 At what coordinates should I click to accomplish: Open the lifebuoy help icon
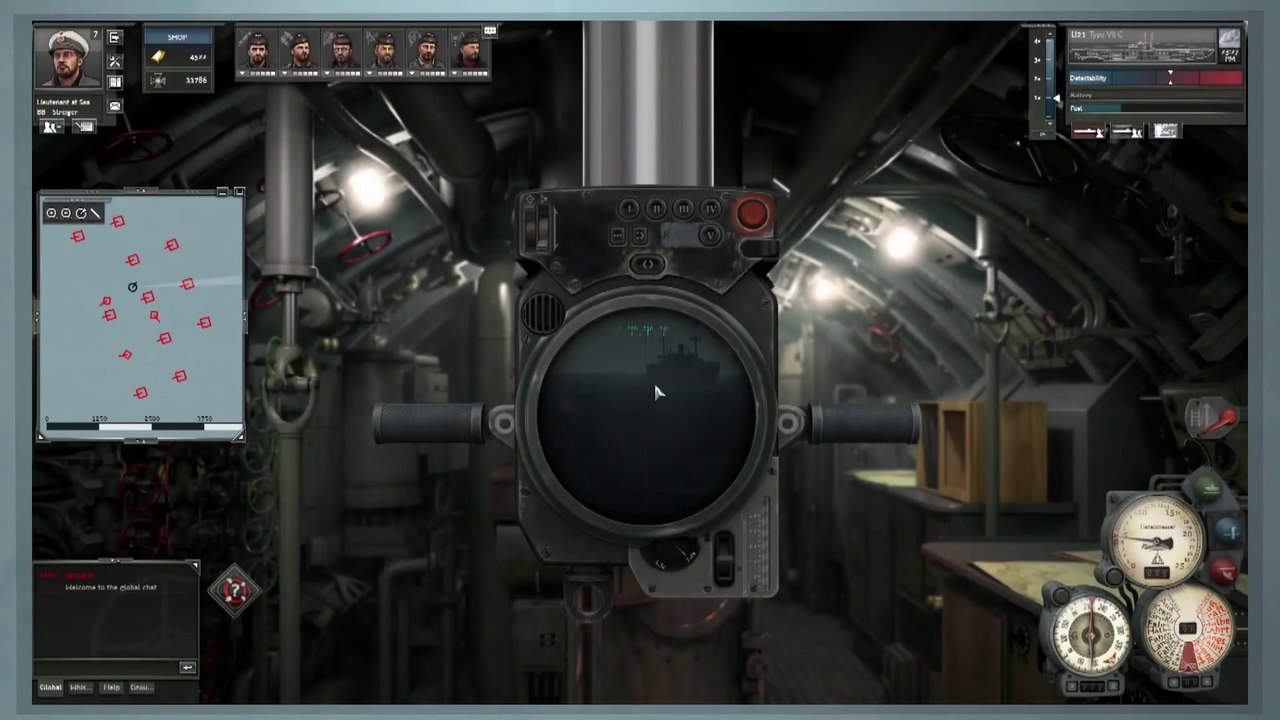pyautogui.click(x=234, y=590)
